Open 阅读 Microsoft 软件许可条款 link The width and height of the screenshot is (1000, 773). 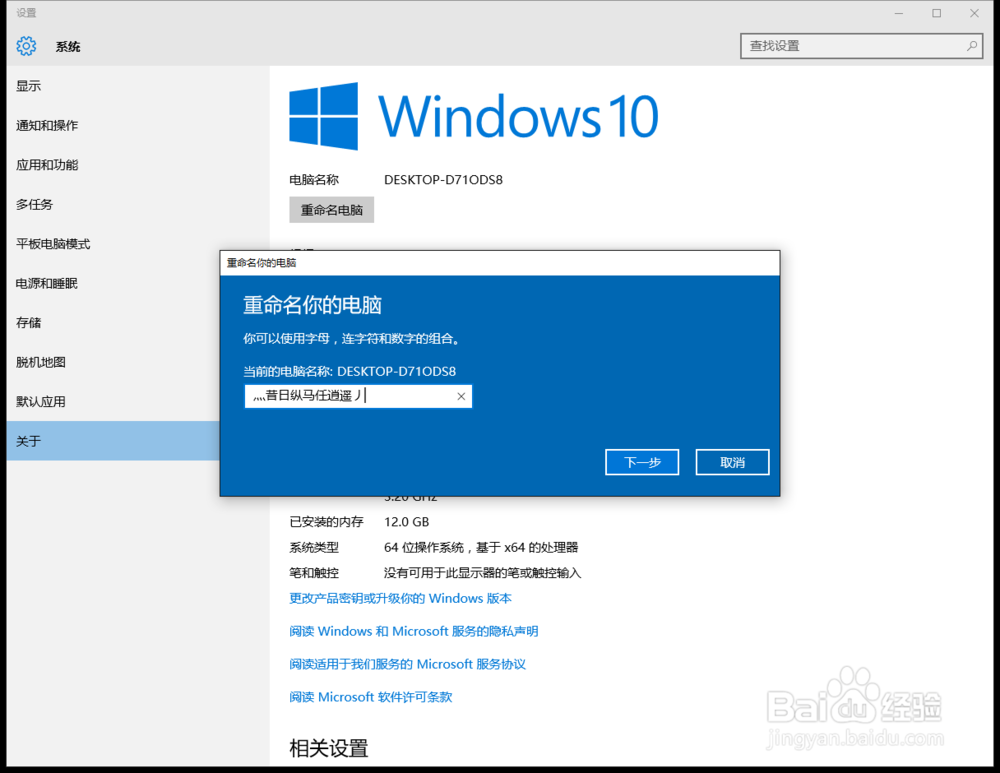(x=371, y=697)
